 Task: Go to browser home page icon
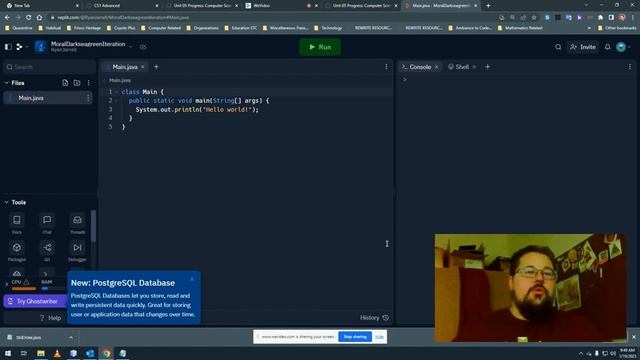[39, 18]
